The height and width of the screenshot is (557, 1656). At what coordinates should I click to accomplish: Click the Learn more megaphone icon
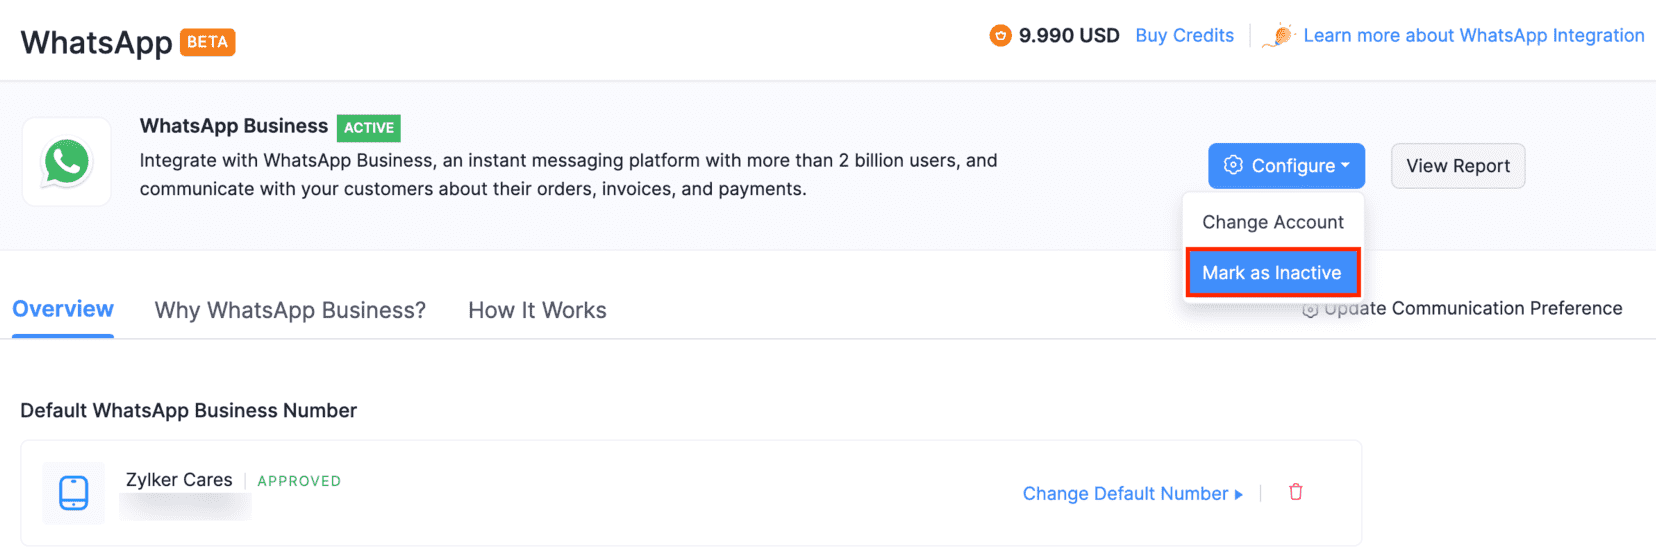(1278, 36)
